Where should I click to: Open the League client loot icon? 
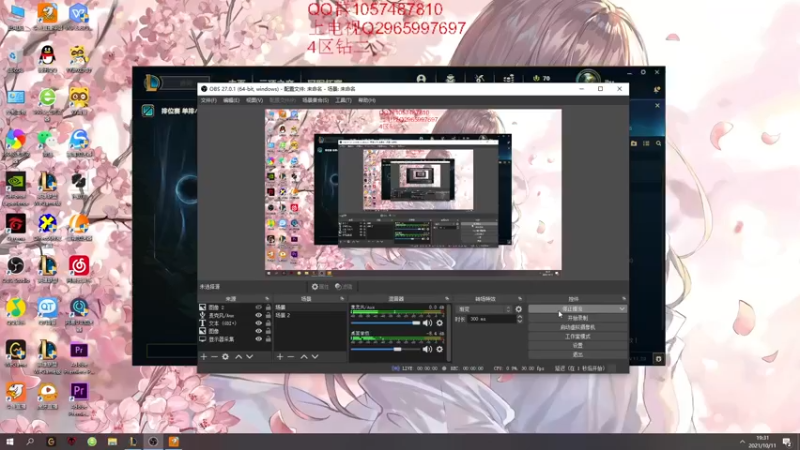pos(451,79)
